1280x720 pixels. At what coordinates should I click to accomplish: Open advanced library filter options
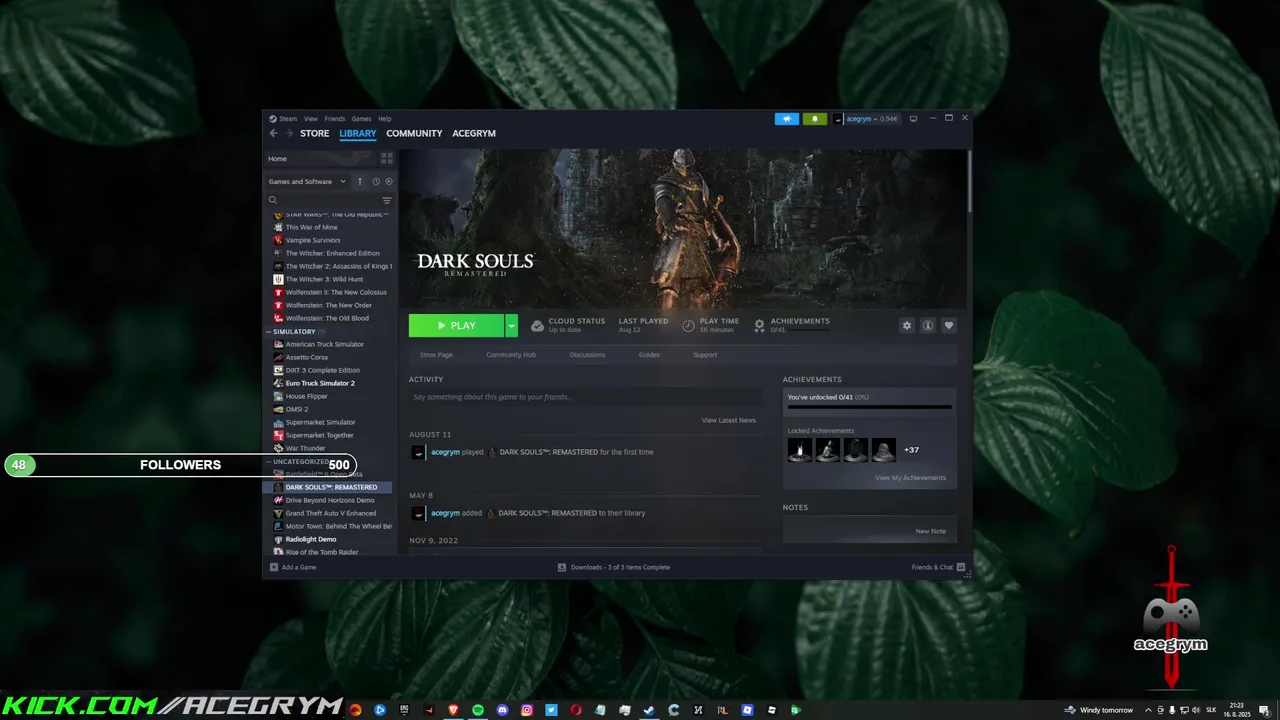coord(387,200)
